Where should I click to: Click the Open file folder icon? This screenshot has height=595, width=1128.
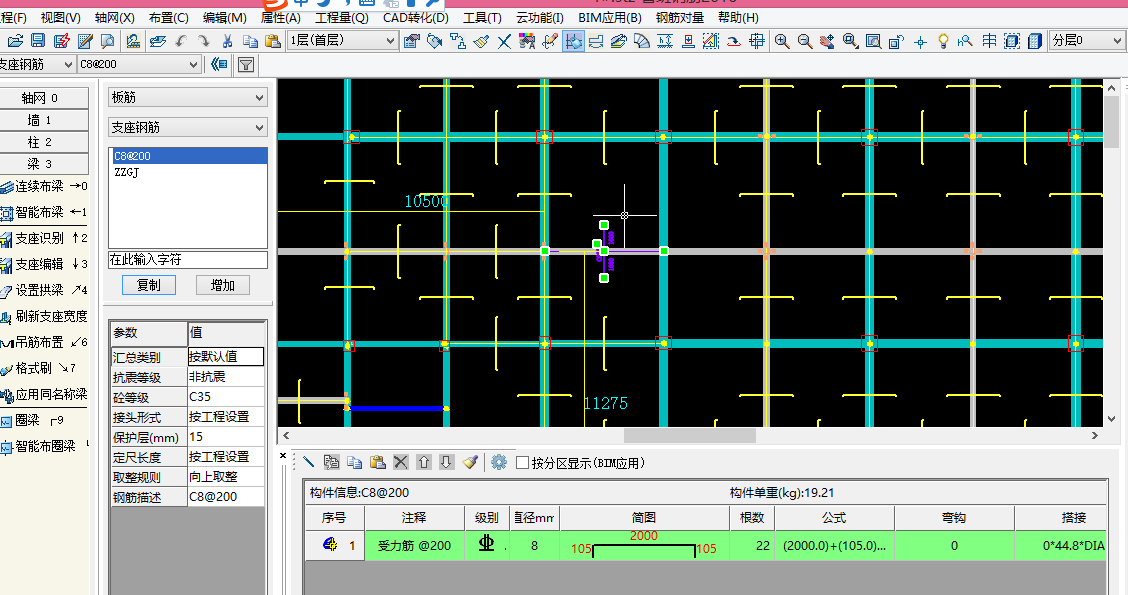pos(15,41)
